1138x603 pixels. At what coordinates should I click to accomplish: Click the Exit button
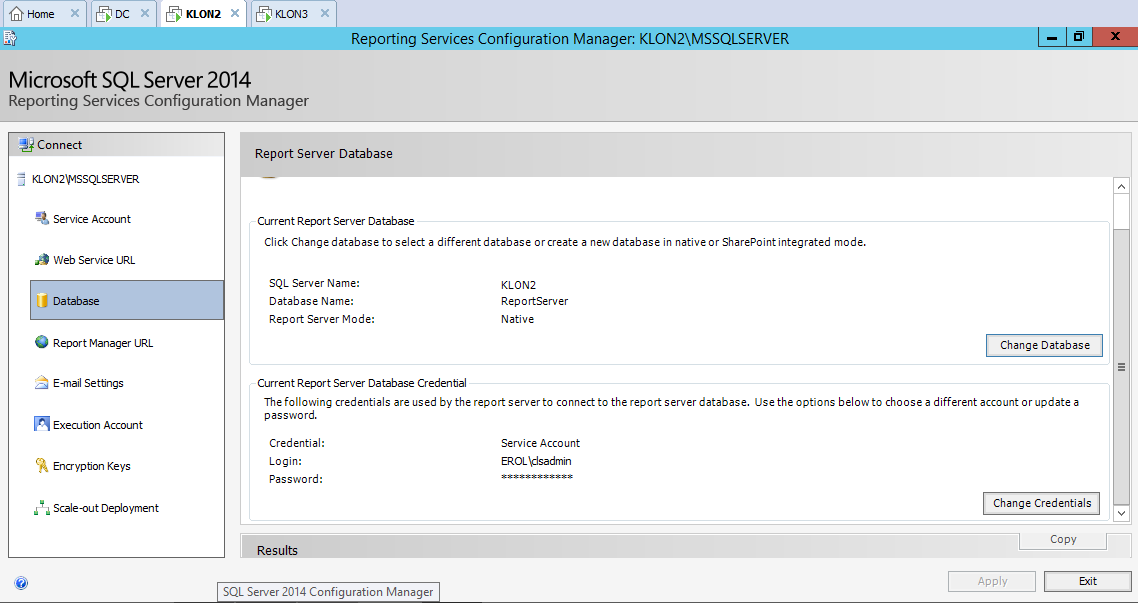point(1087,581)
